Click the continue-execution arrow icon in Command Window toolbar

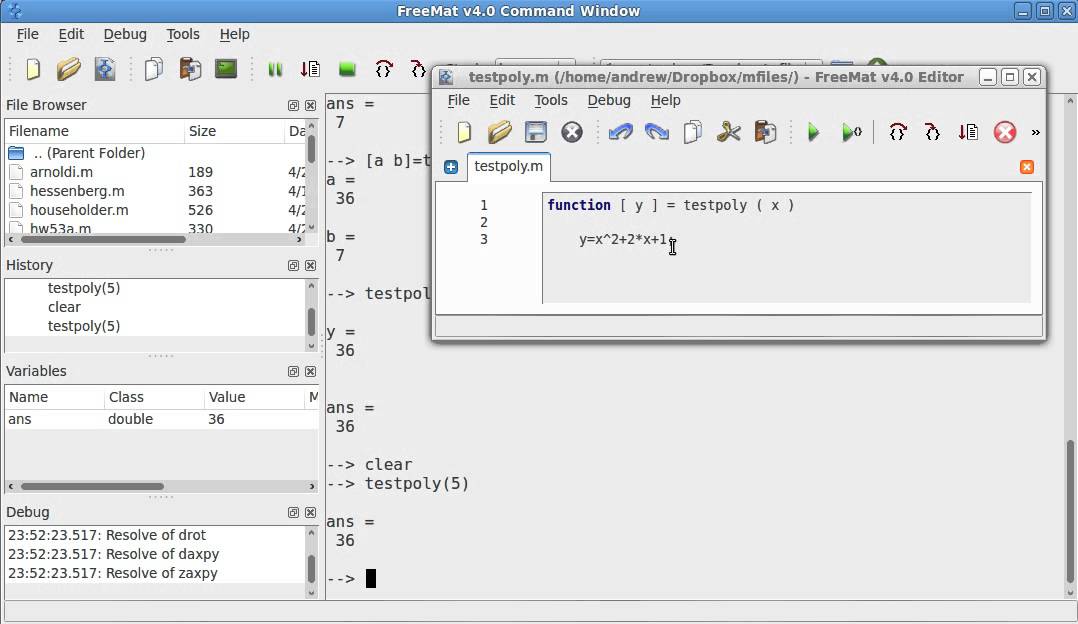coord(311,69)
